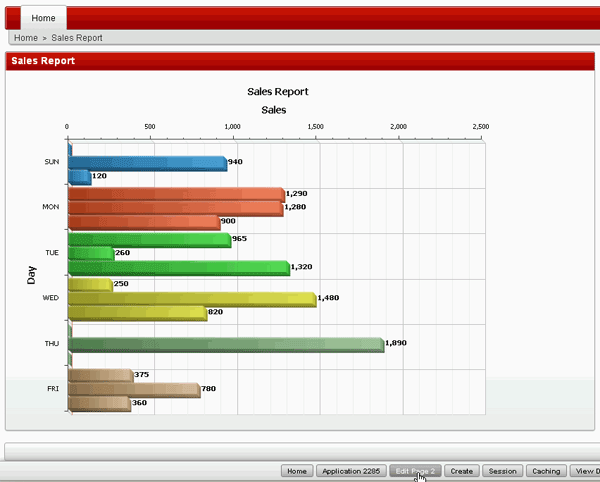
Task: Open the Home tab
Action: point(43,18)
